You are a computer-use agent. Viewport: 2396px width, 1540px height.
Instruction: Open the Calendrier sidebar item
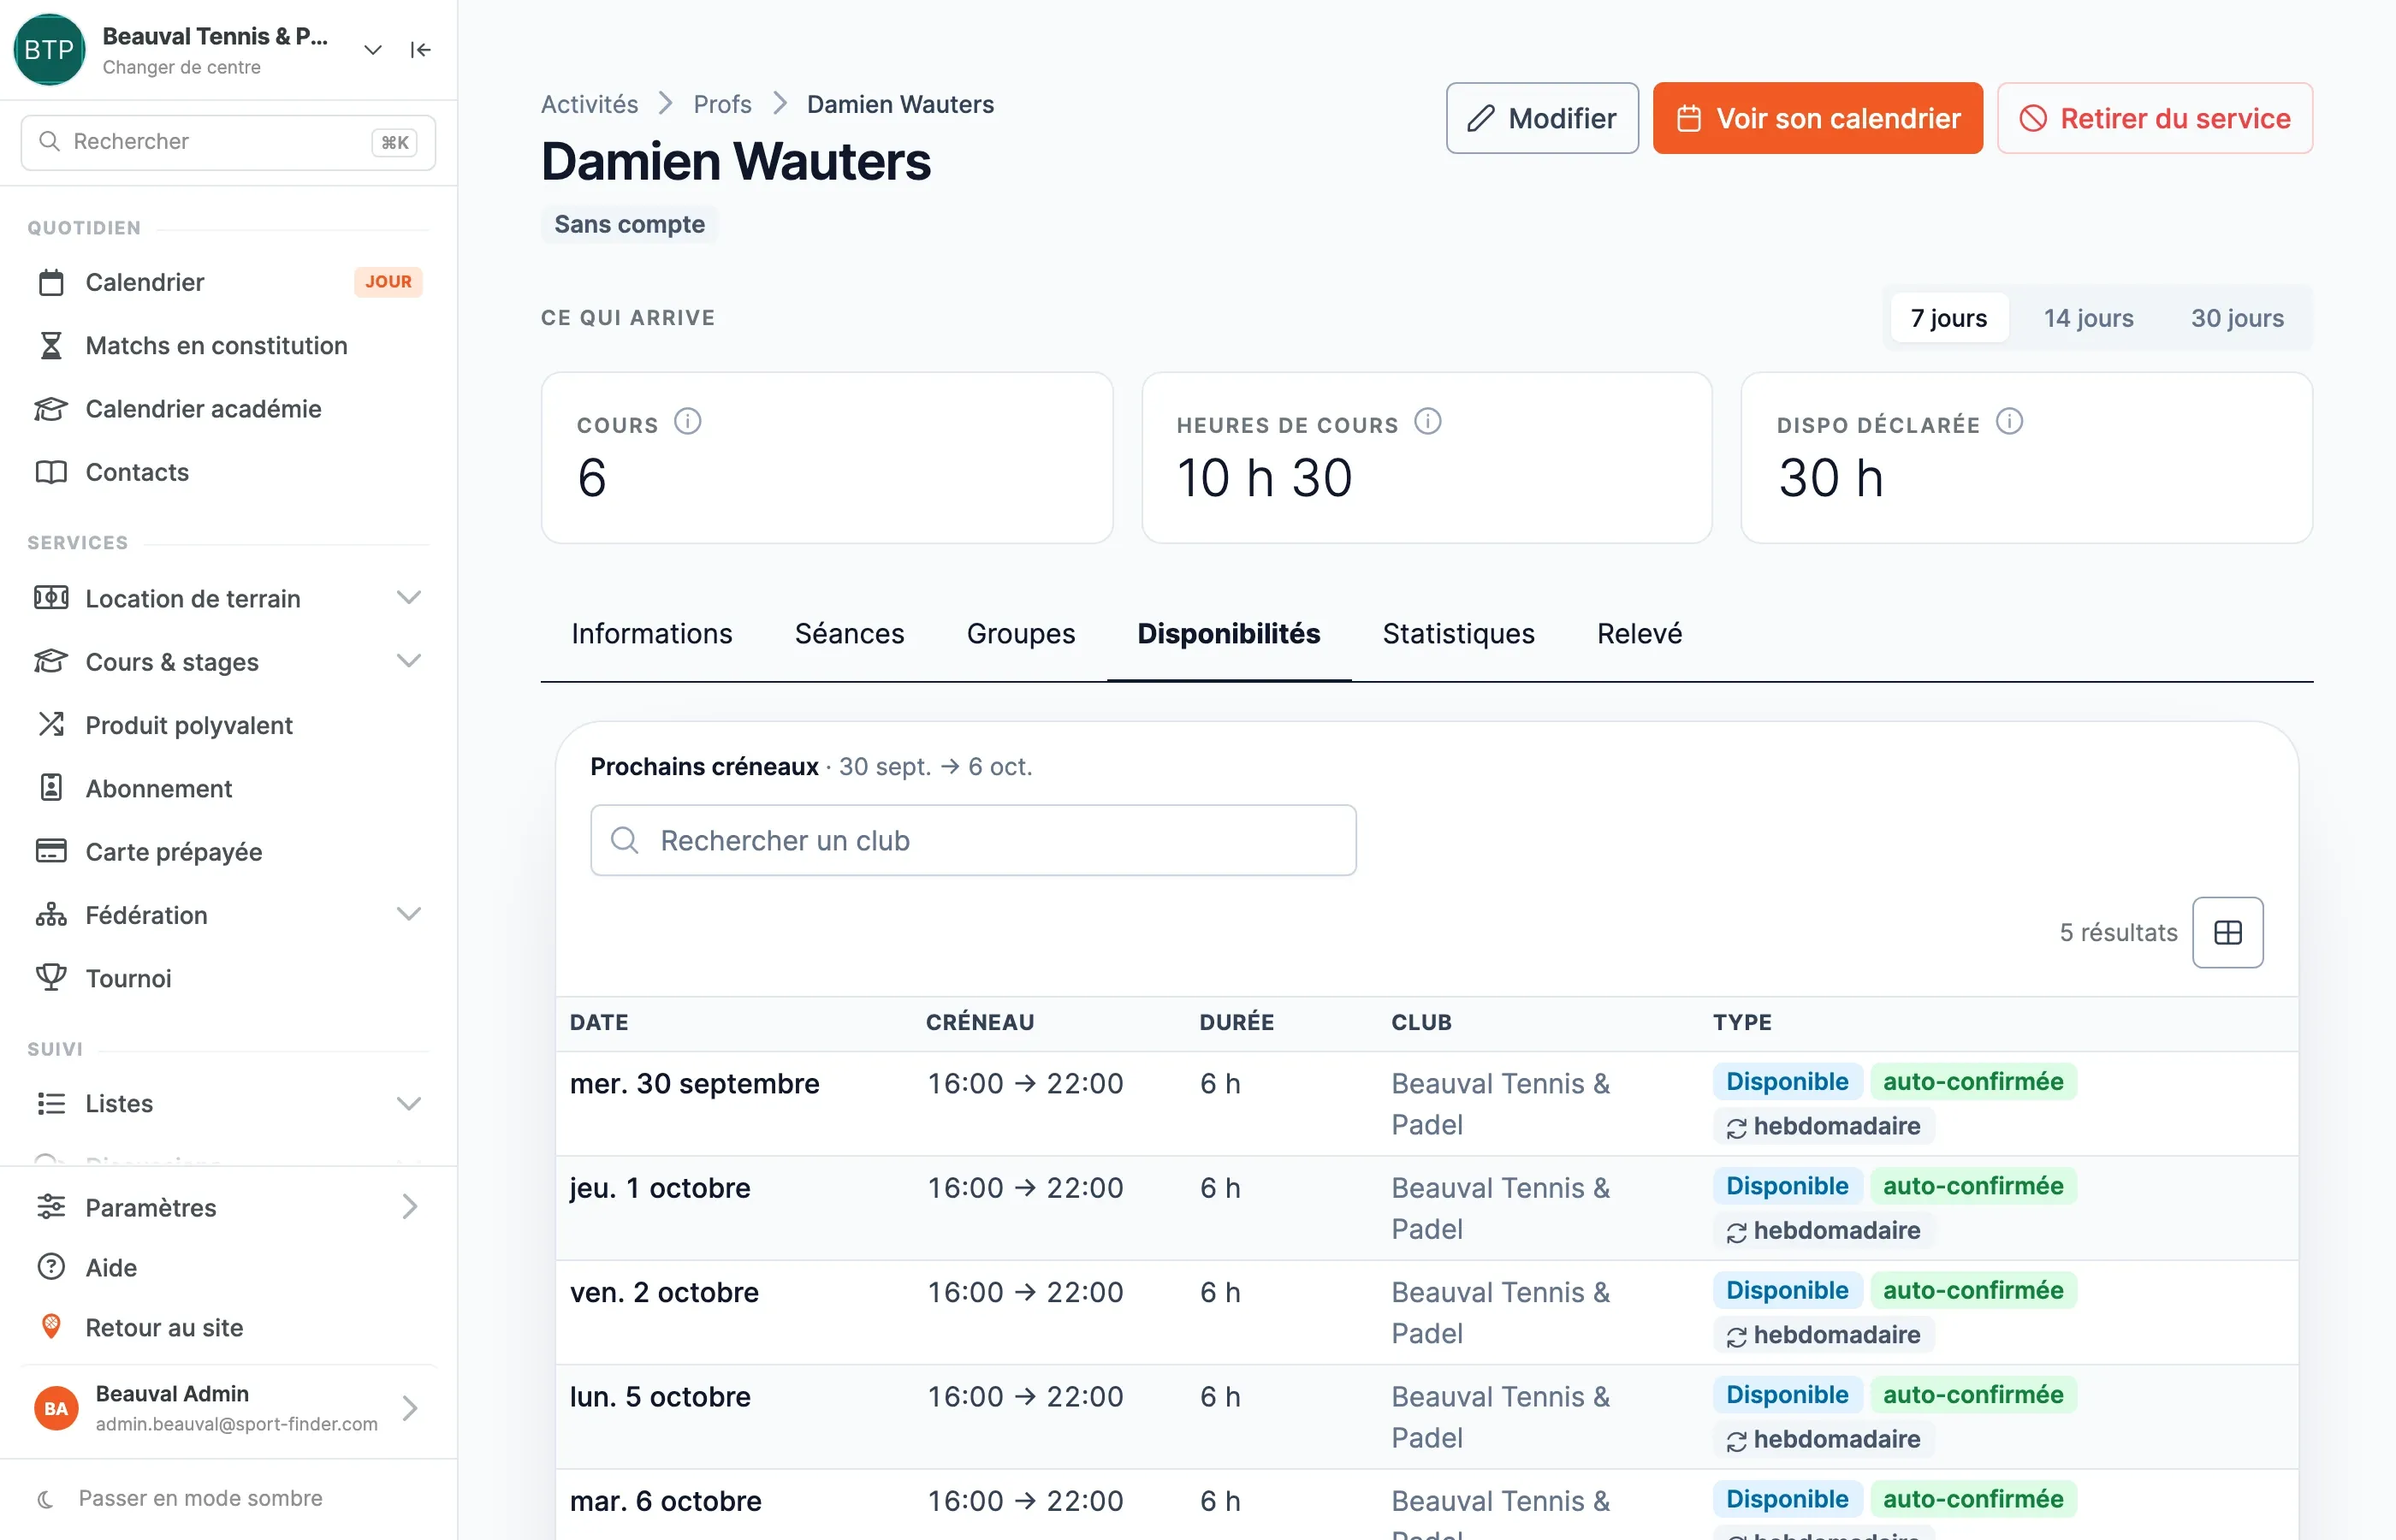pyautogui.click(x=228, y=282)
